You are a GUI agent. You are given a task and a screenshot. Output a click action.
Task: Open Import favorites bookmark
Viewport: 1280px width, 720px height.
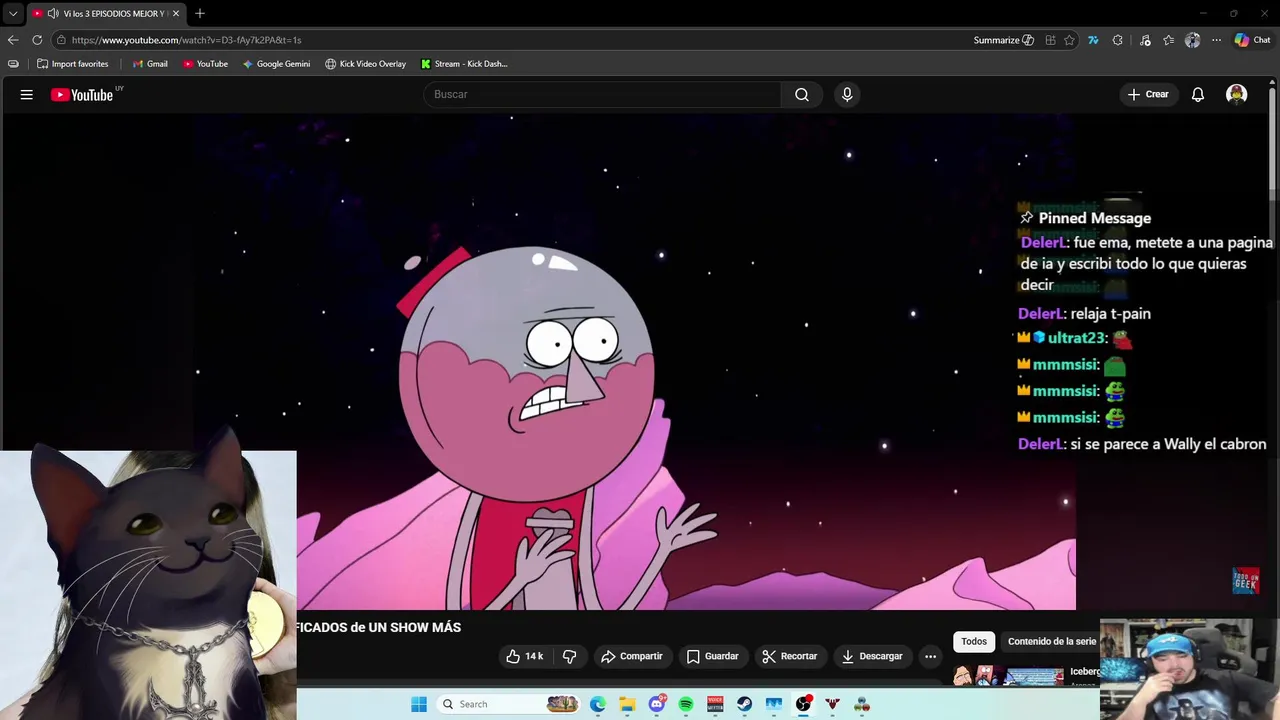(x=72, y=64)
